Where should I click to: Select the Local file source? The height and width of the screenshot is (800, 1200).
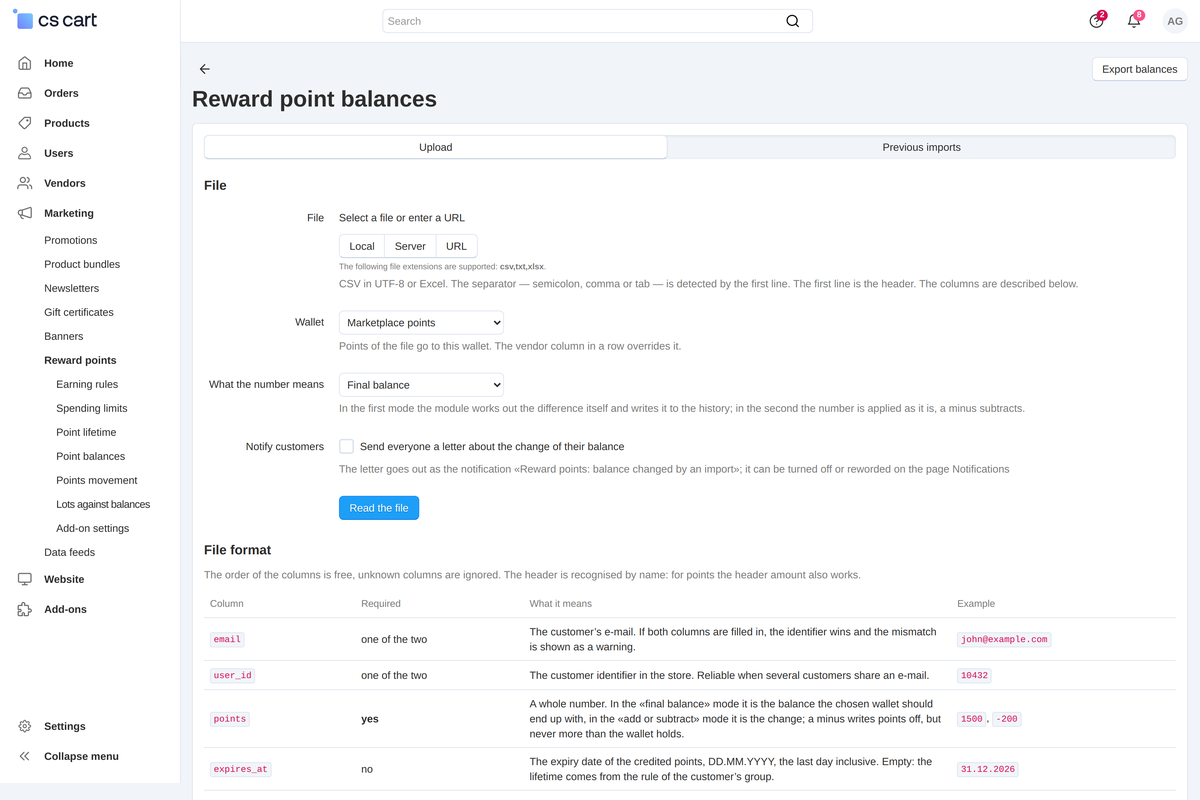click(x=362, y=246)
